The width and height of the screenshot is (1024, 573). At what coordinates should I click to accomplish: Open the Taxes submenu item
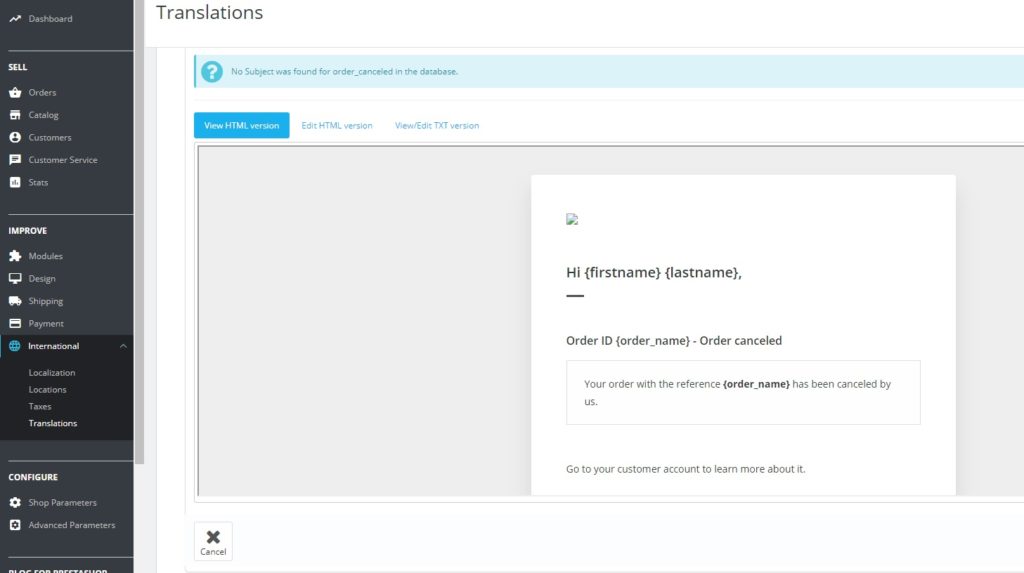[40, 406]
